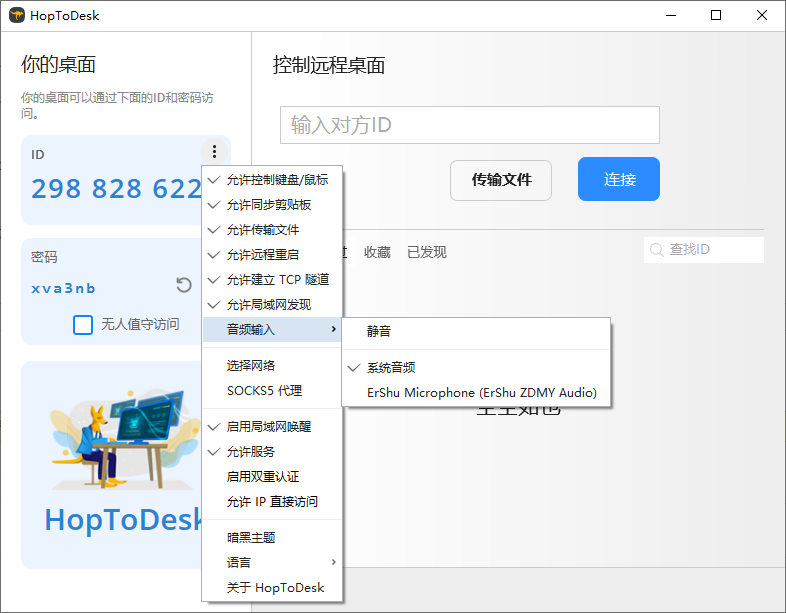Click the magnifier icon in the search box
Viewport: 786px width, 613px height.
click(656, 249)
